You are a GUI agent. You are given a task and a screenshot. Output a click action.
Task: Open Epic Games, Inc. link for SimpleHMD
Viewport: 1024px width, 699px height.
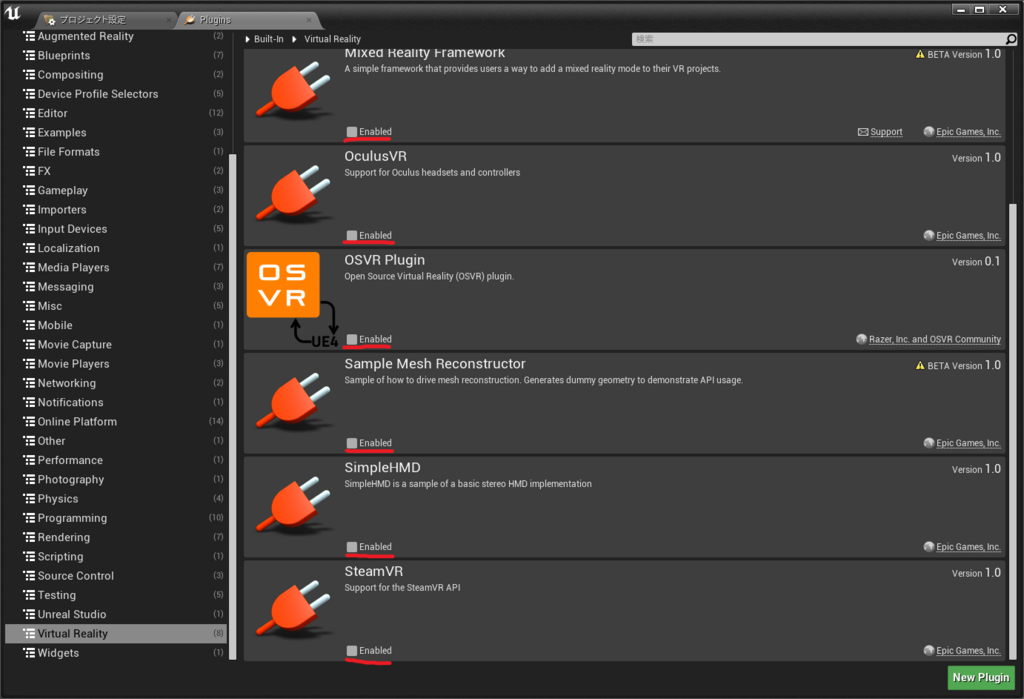(968, 547)
